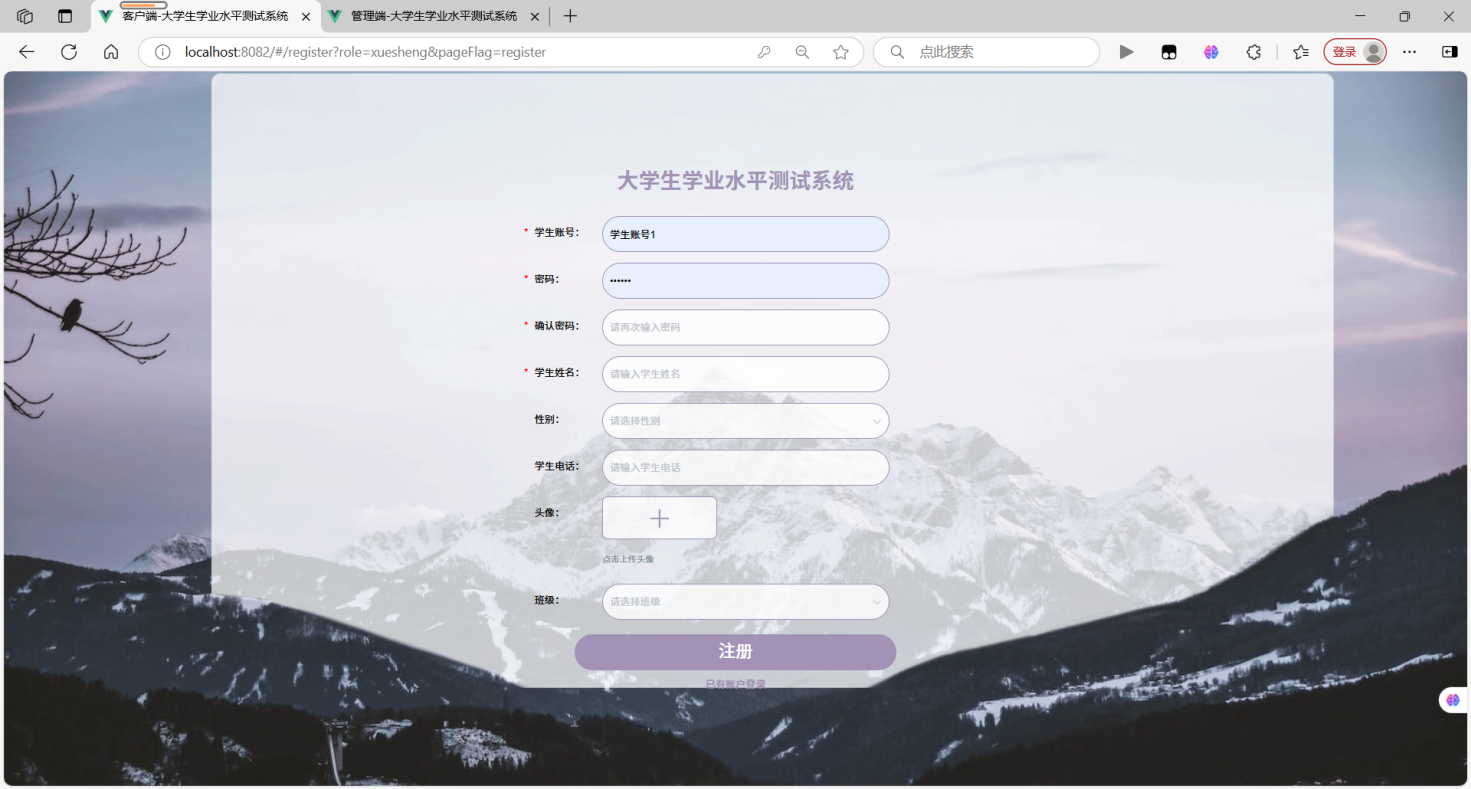Focus the 确认密码 input field
The image size is (1471, 789).
745,327
